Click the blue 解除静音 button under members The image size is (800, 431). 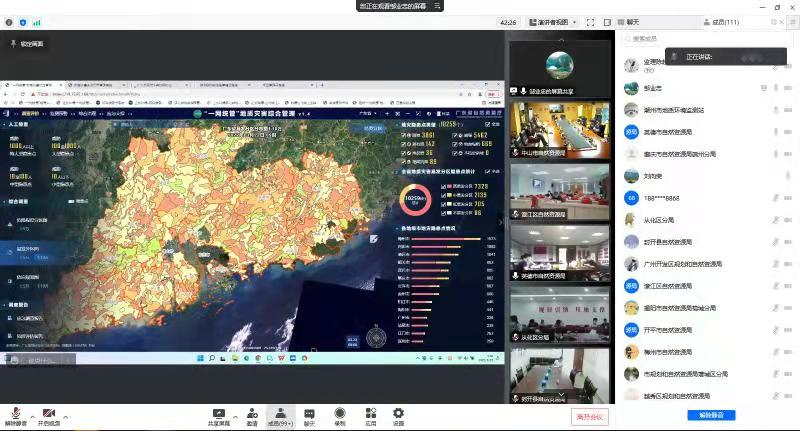click(711, 415)
